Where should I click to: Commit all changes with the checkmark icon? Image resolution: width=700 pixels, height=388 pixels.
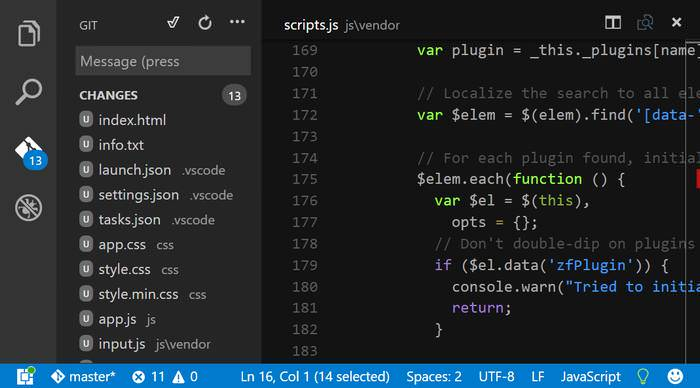[x=173, y=22]
